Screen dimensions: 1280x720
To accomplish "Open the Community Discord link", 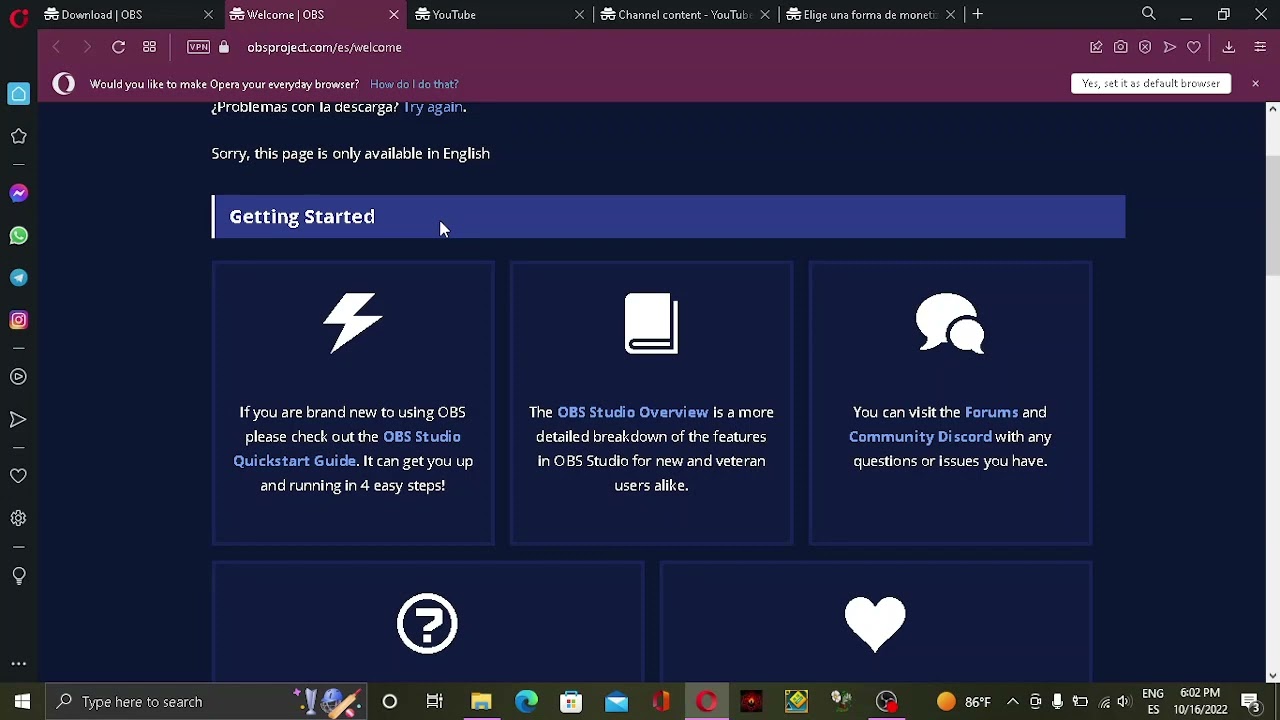I will point(920,436).
